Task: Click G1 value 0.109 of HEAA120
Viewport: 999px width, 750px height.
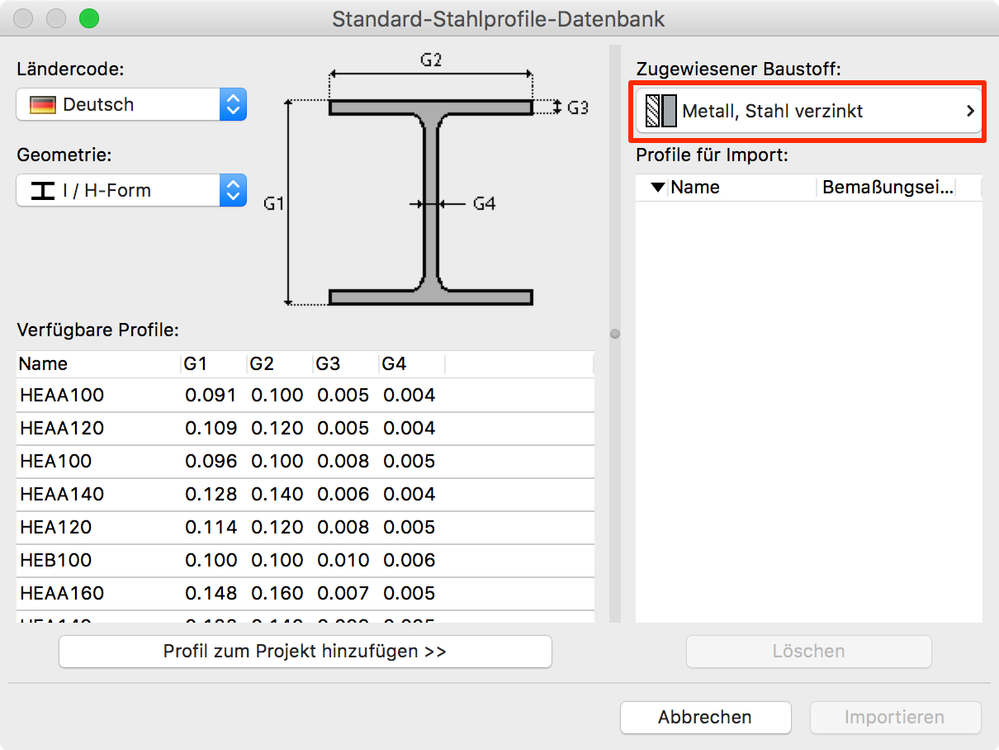Action: point(210,428)
